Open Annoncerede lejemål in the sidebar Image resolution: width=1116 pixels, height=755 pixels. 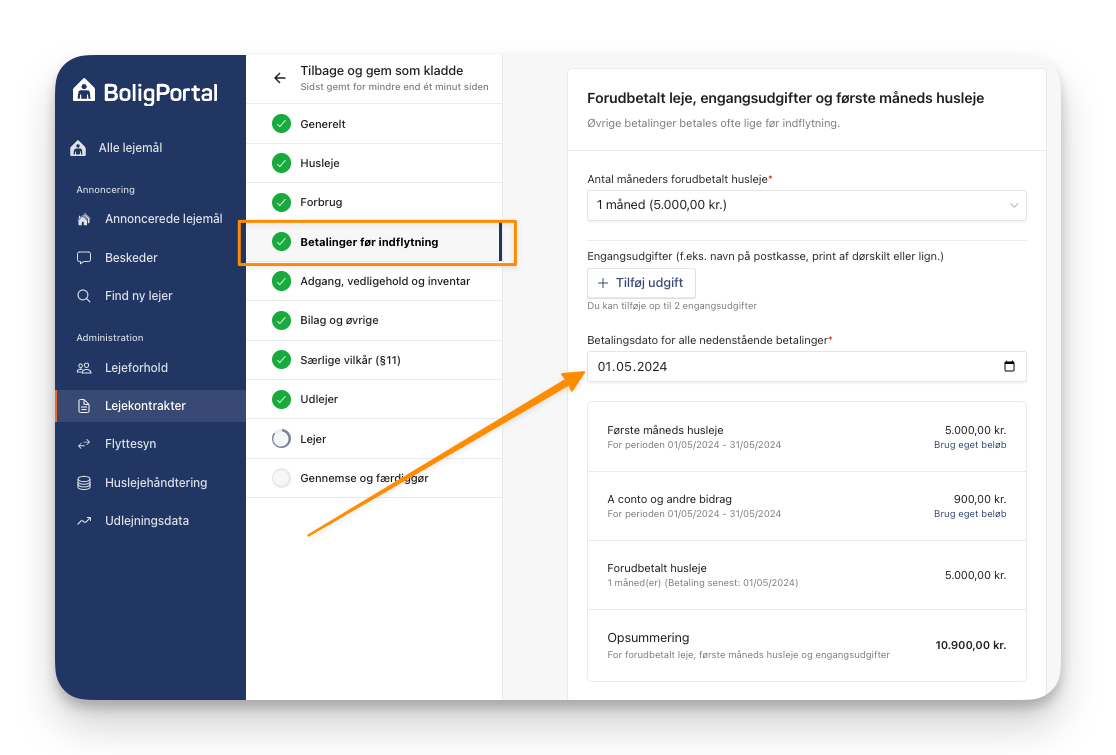(x=150, y=219)
